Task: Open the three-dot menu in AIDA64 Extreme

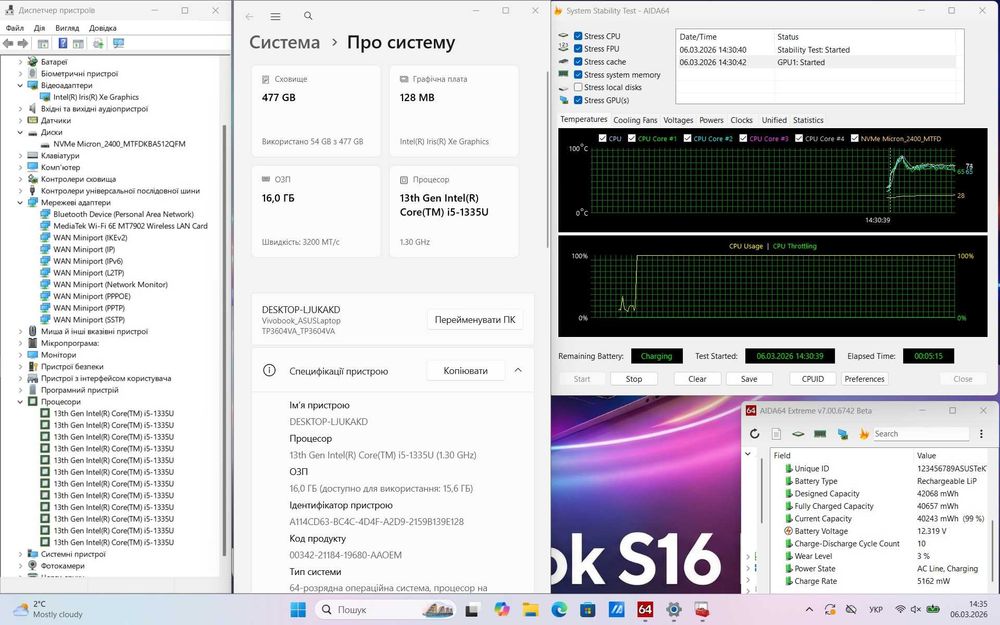Action: [x=981, y=434]
